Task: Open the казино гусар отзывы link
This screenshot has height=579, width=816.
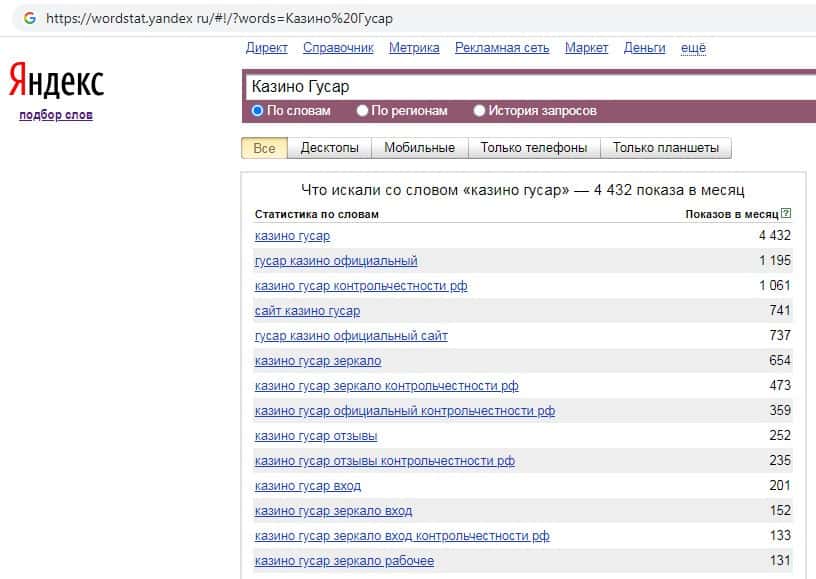Action: pyautogui.click(x=316, y=436)
